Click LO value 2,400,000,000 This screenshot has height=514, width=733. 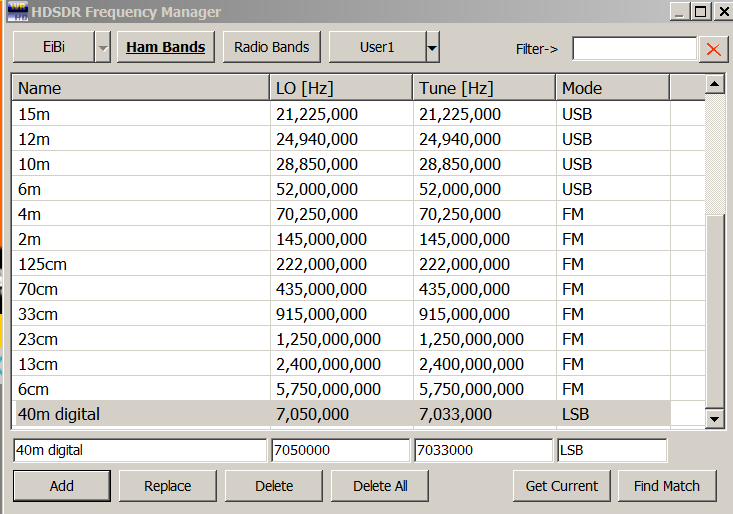tap(328, 364)
